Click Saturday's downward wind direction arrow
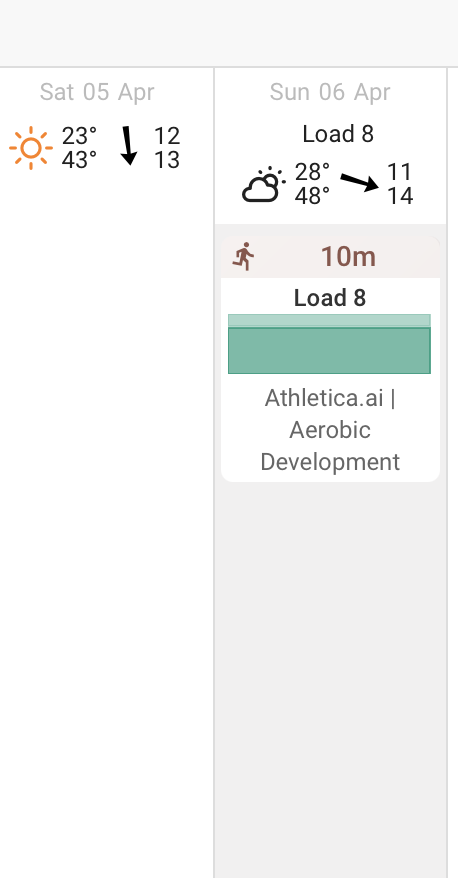This screenshot has width=458, height=878. tap(129, 146)
